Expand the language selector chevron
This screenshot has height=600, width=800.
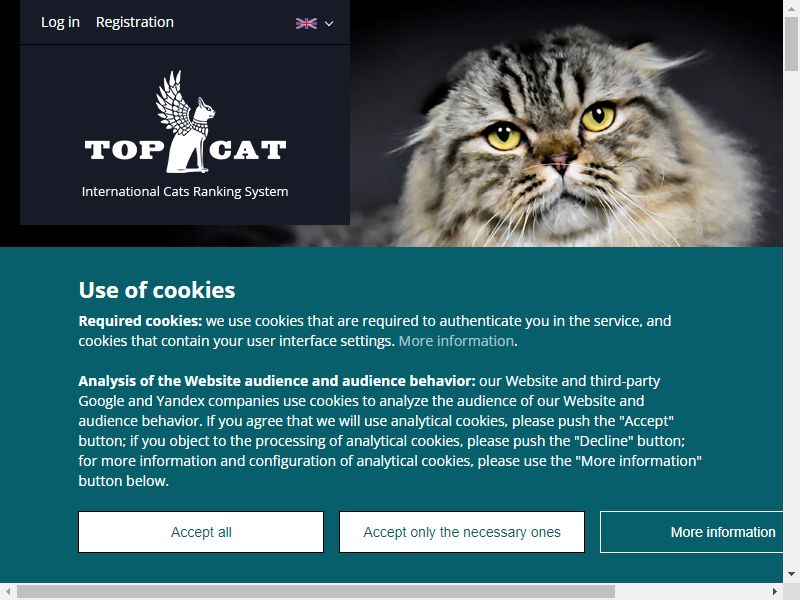coord(329,23)
